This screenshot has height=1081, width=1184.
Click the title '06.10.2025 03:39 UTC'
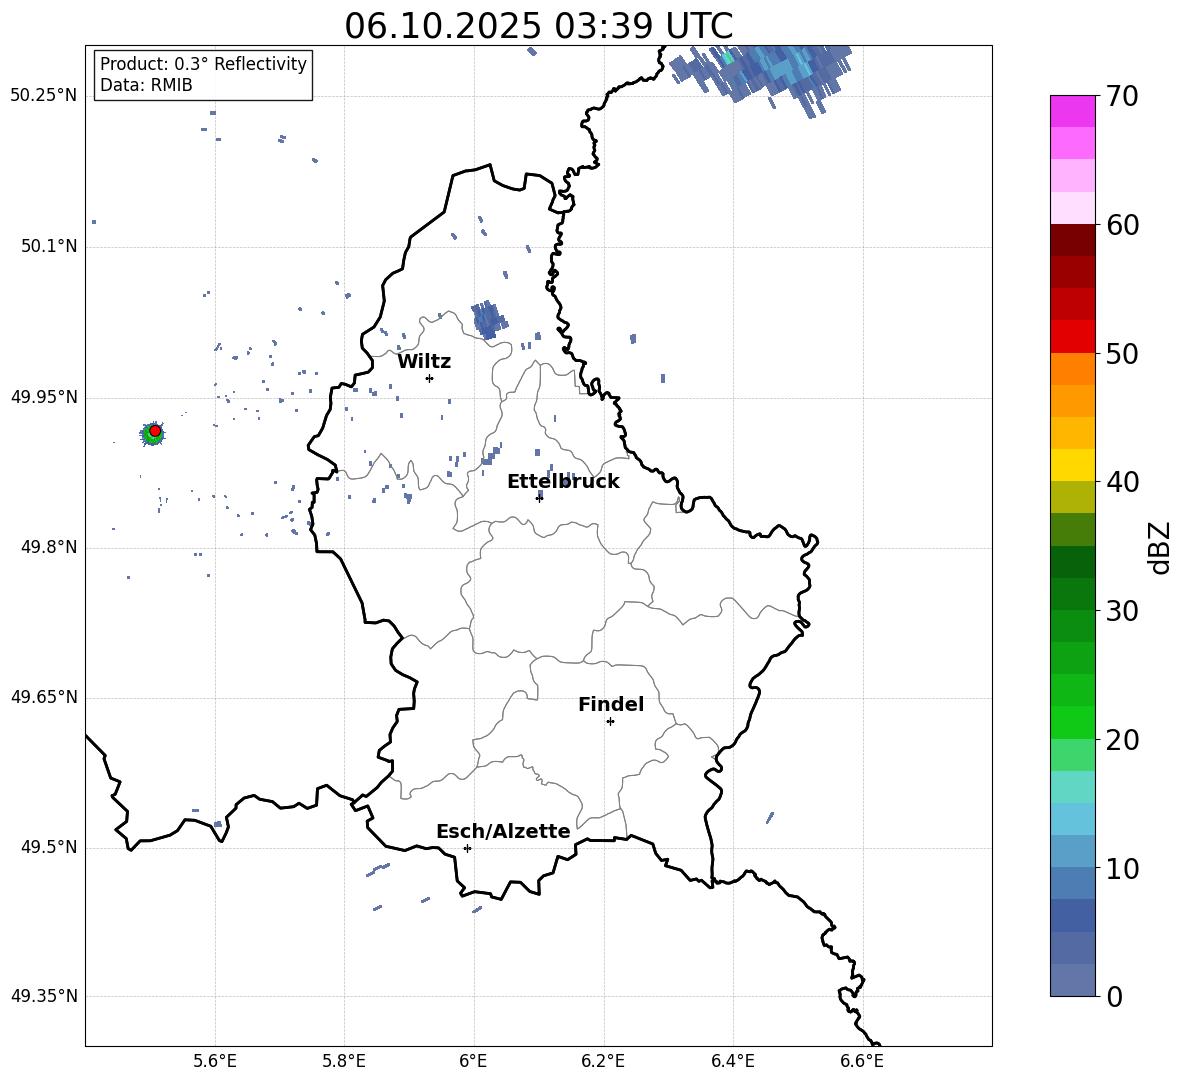click(538, 26)
